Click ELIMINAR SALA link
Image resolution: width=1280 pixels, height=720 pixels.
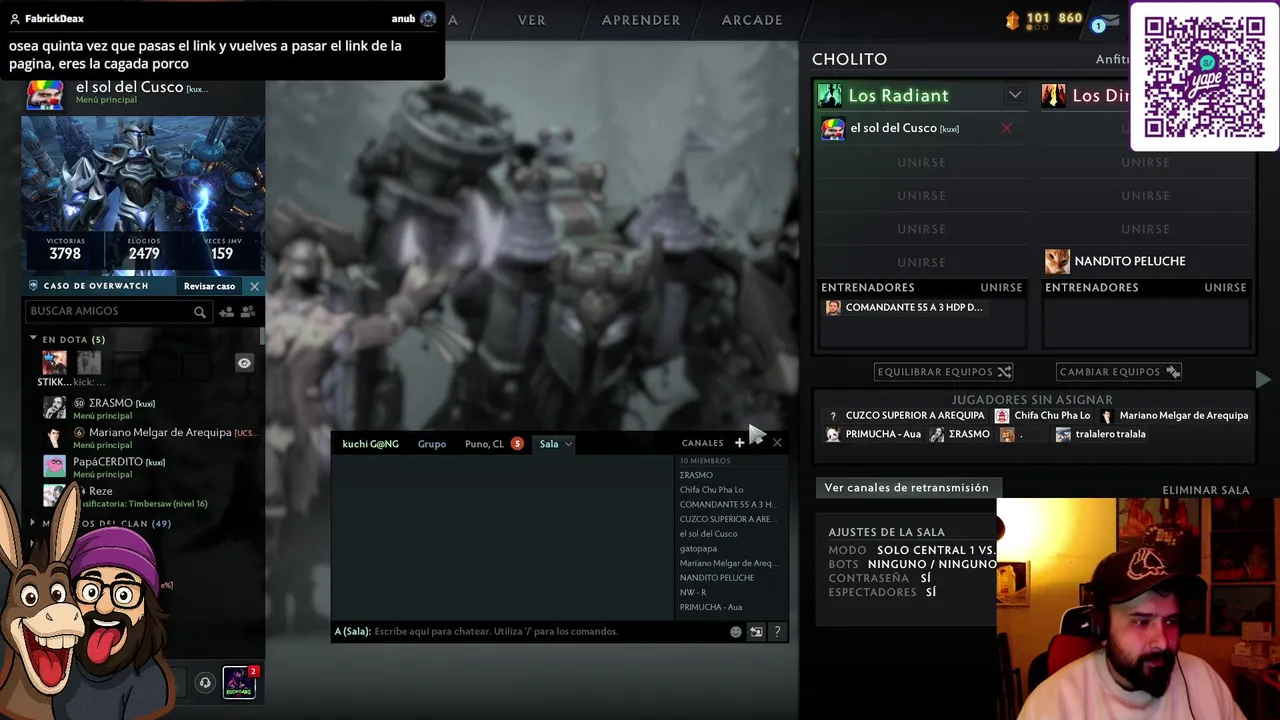coord(1205,490)
